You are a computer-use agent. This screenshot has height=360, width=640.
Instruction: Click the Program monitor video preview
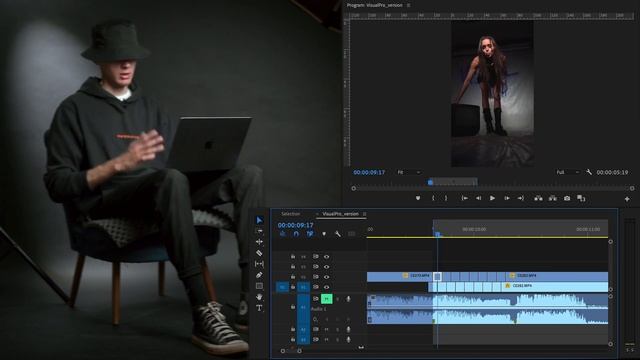tap(492, 94)
